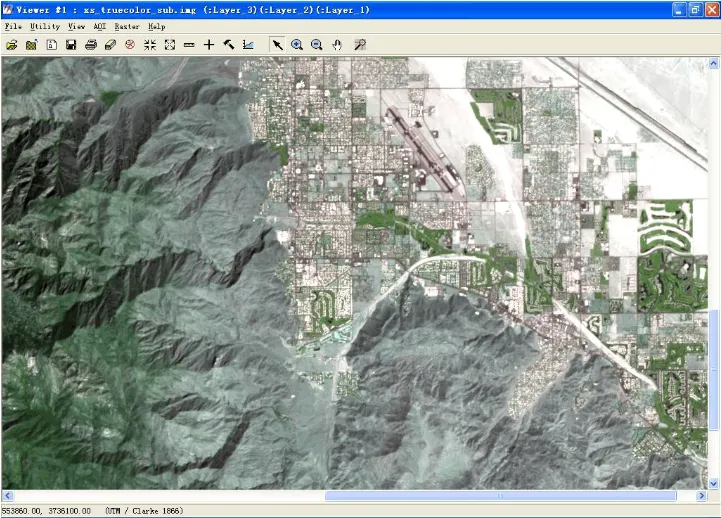This screenshot has height=518, width=721.
Task: Open the Help menu
Action: point(157,26)
